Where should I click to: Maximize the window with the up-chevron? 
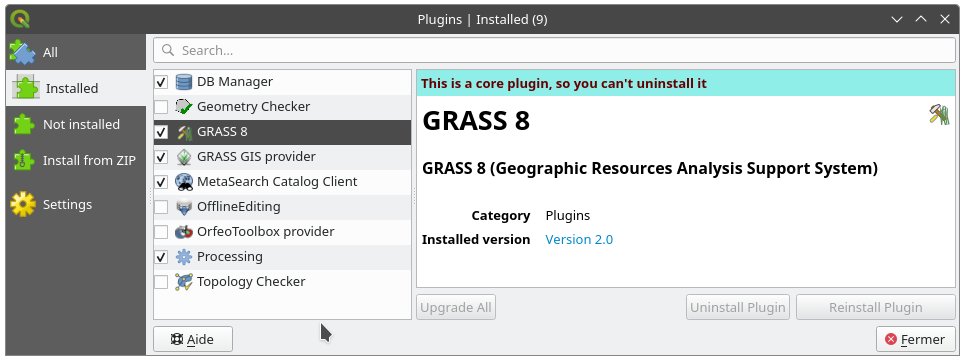pyautogui.click(x=921, y=20)
